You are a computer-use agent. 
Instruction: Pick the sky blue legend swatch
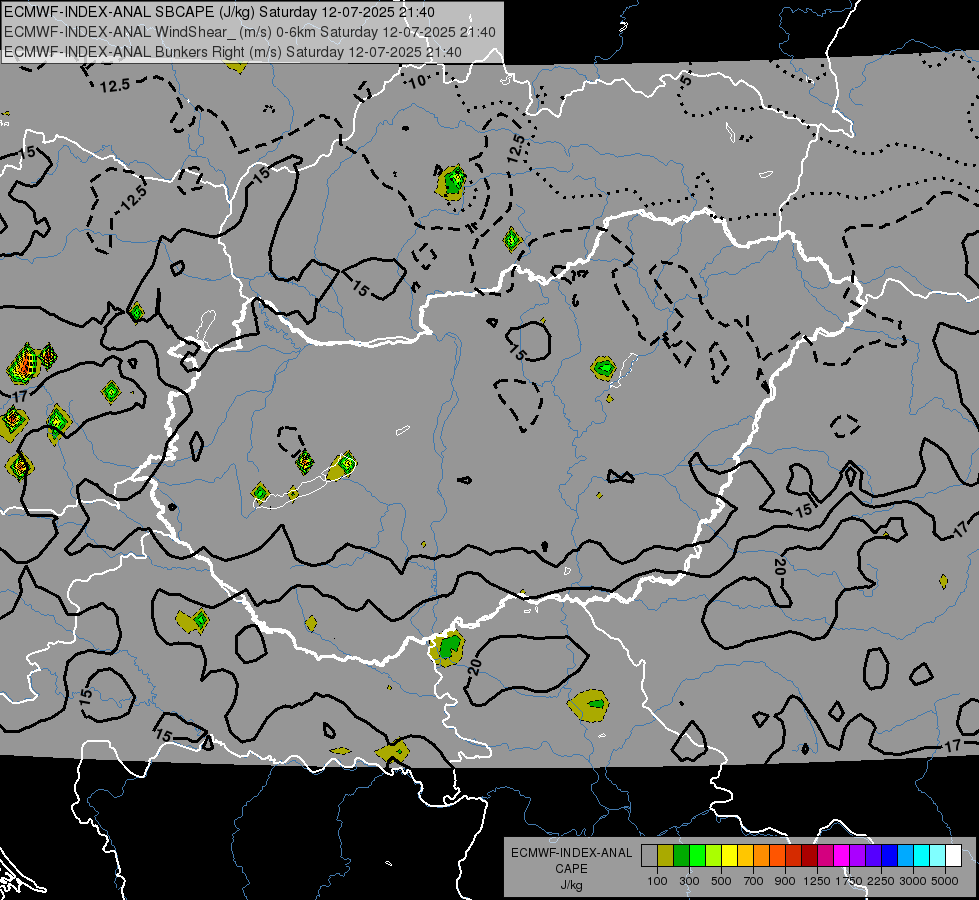pos(906,856)
